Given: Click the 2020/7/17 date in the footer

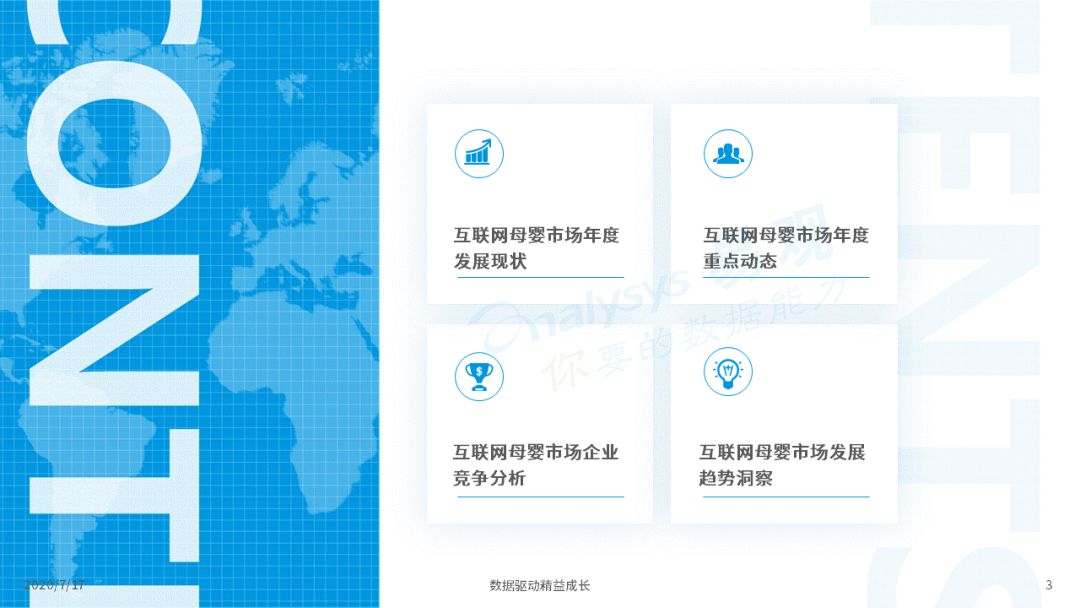Looking at the screenshot, I should point(54,585).
